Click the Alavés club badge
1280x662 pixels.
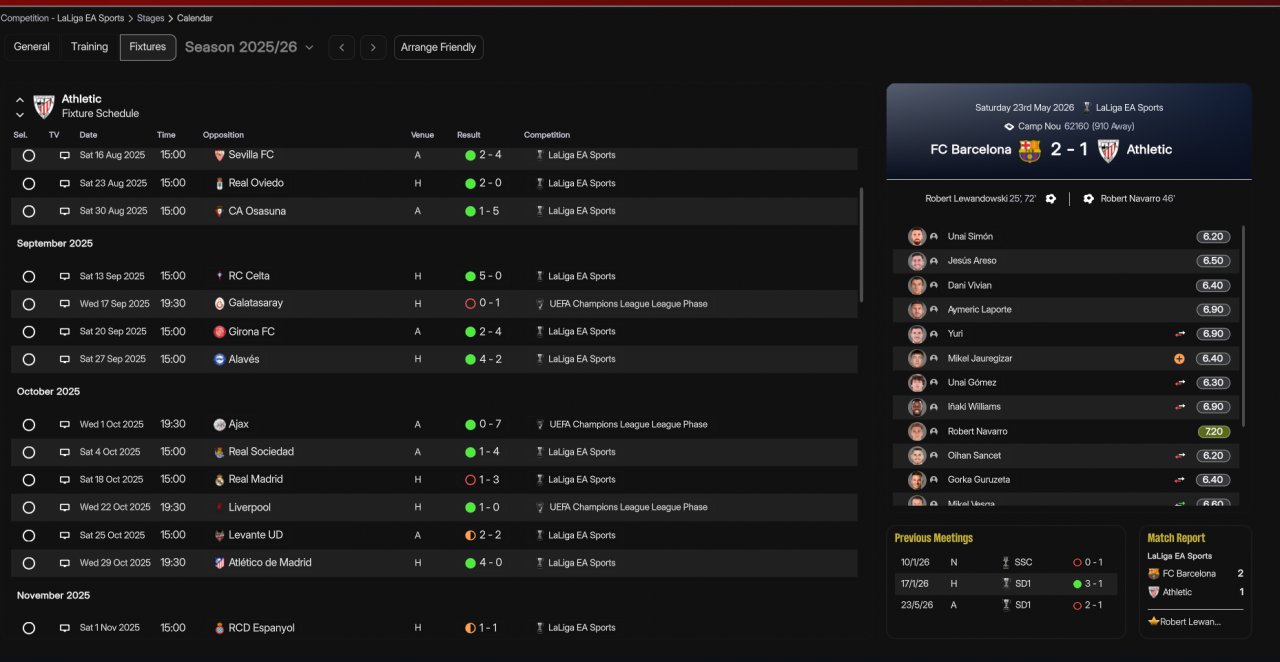coord(219,359)
